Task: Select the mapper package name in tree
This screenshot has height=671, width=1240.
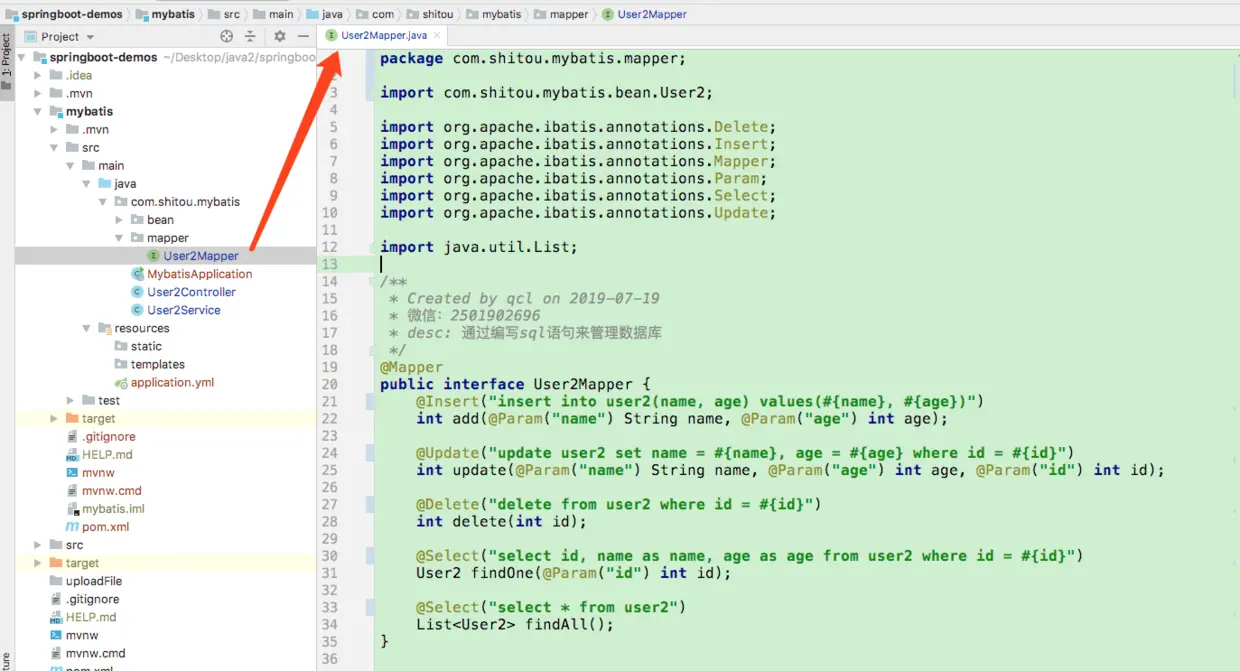Action: (168, 238)
